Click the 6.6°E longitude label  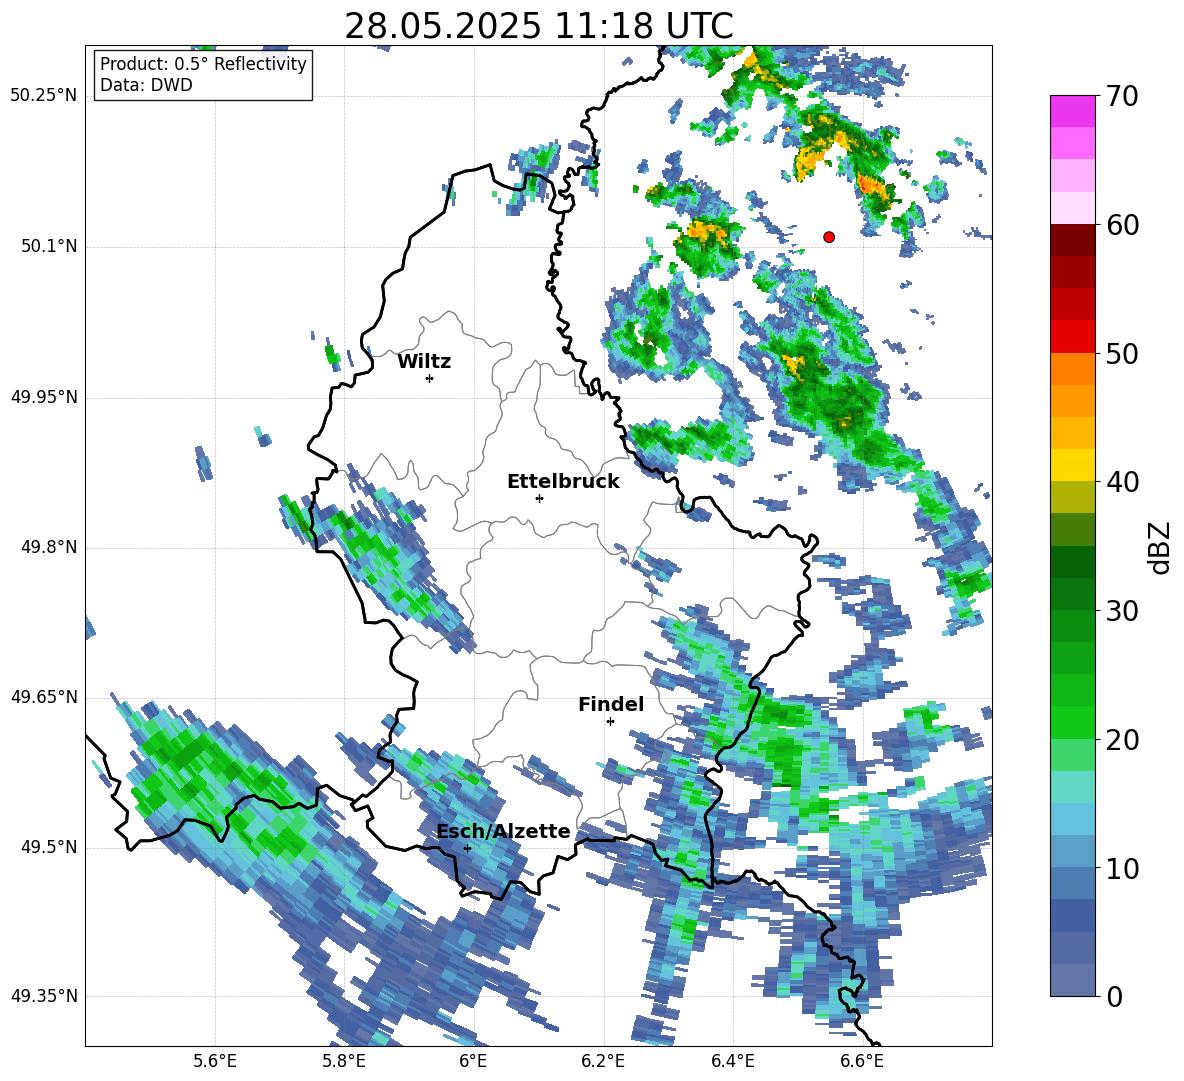[862, 1062]
